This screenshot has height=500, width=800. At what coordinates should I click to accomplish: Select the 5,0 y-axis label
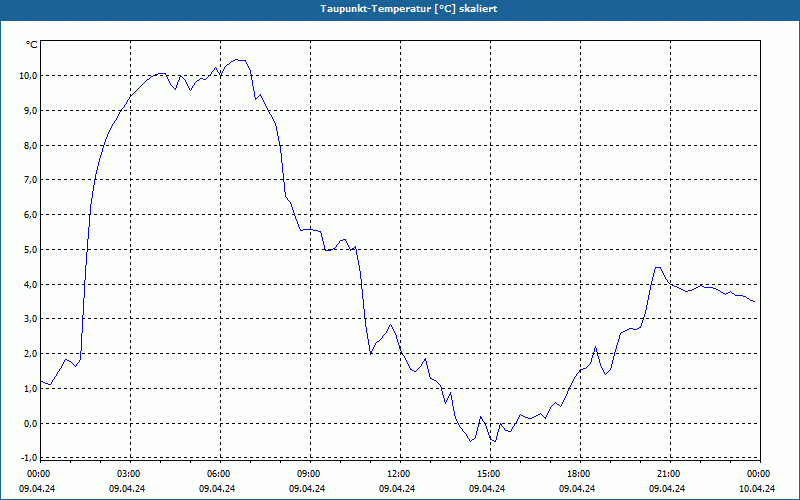(30, 249)
